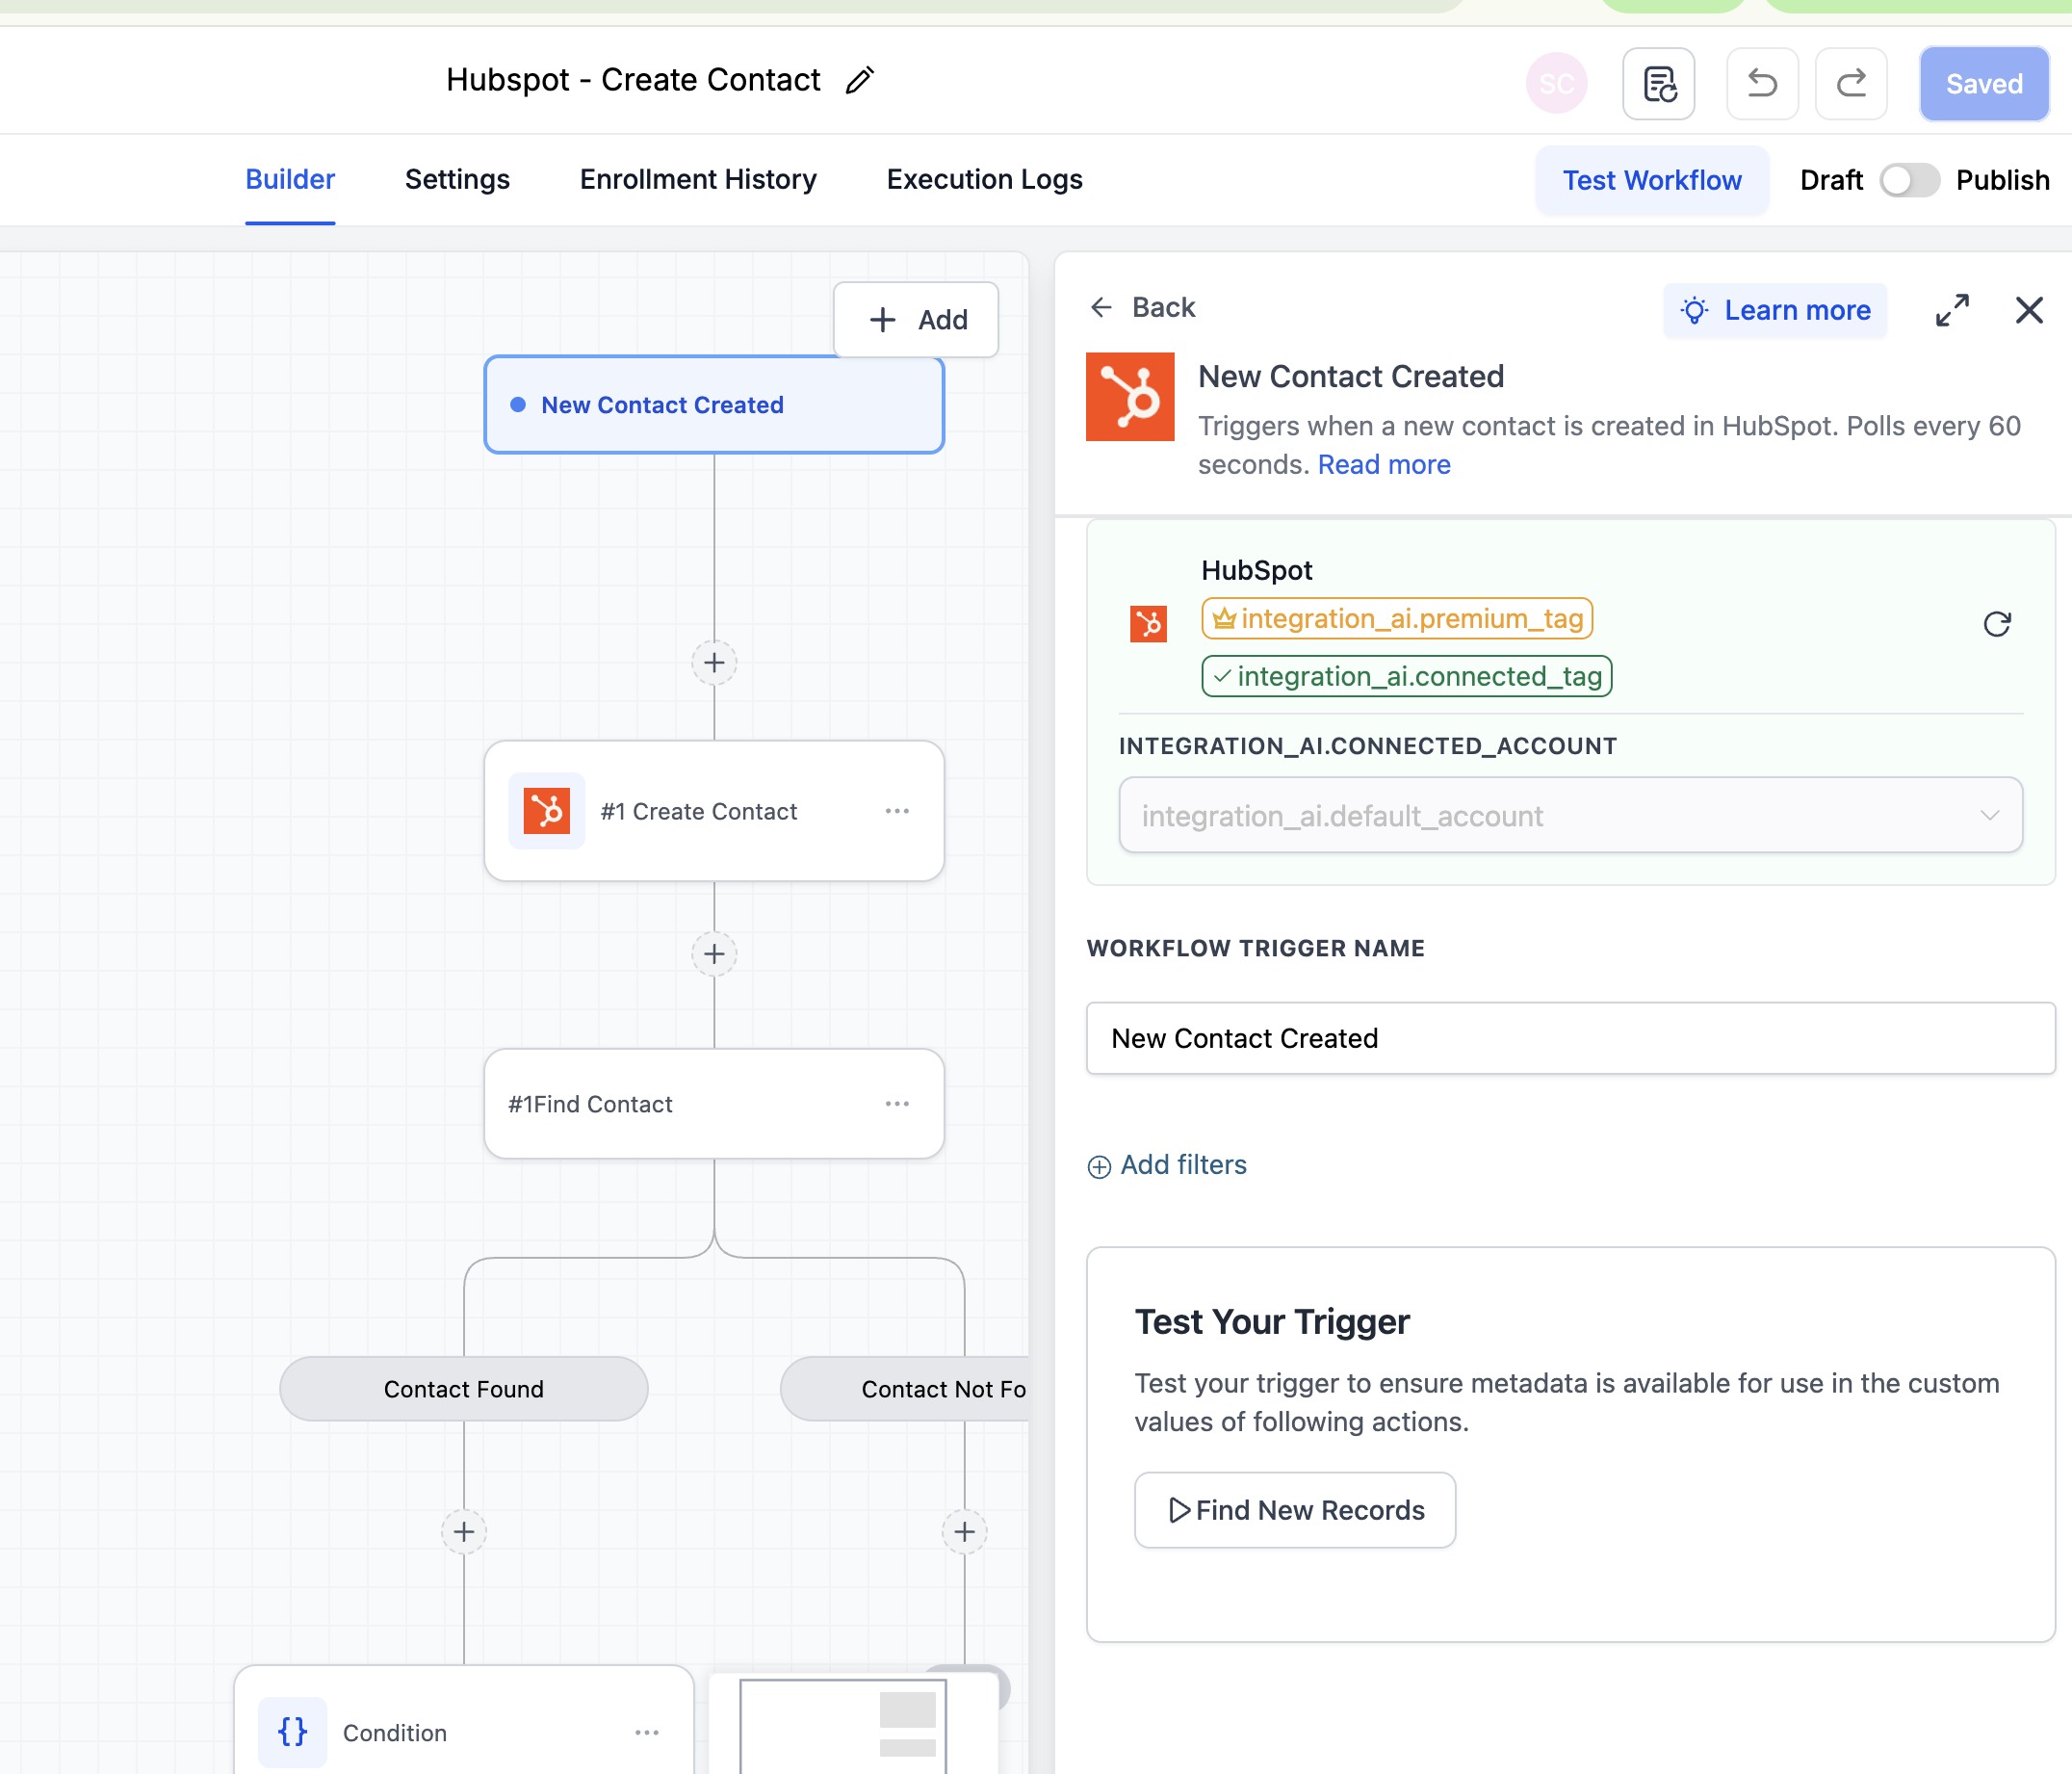The image size is (2072, 1774).
Task: Open the SC user avatar
Action: coord(1556,83)
